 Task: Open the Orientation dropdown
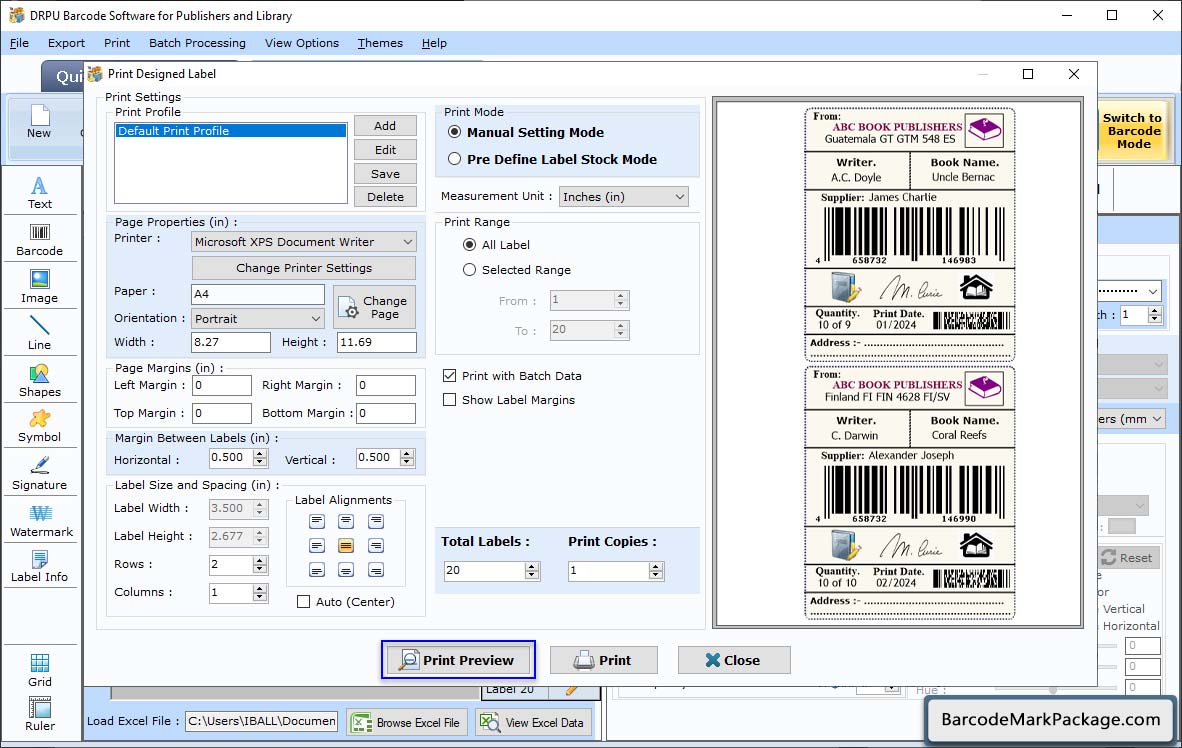pos(258,319)
